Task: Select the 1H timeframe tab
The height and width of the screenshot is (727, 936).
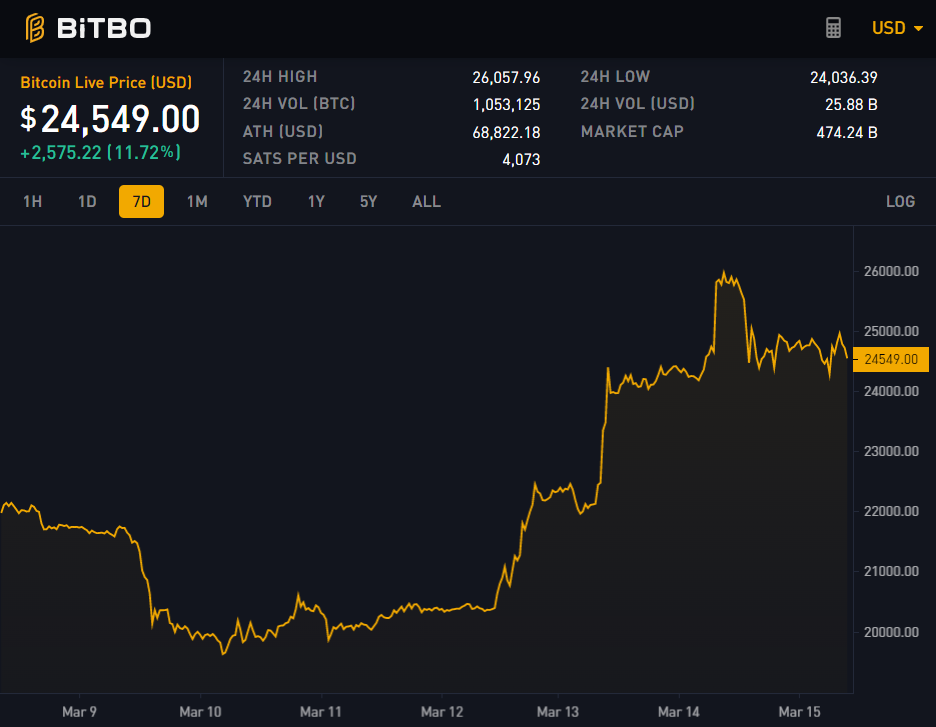Action: click(x=32, y=202)
